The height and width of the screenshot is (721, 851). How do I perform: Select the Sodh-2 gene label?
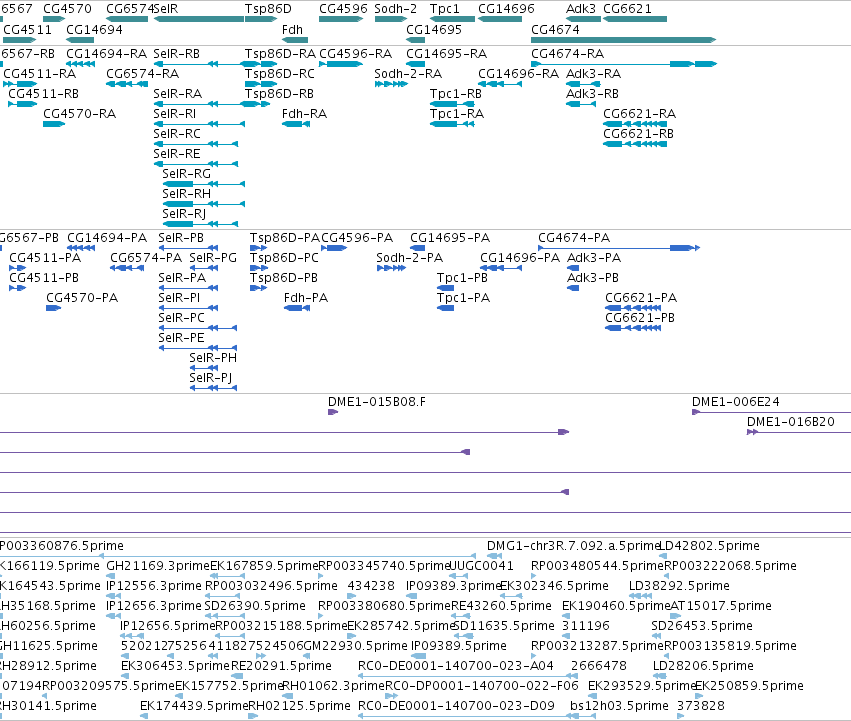(396, 9)
